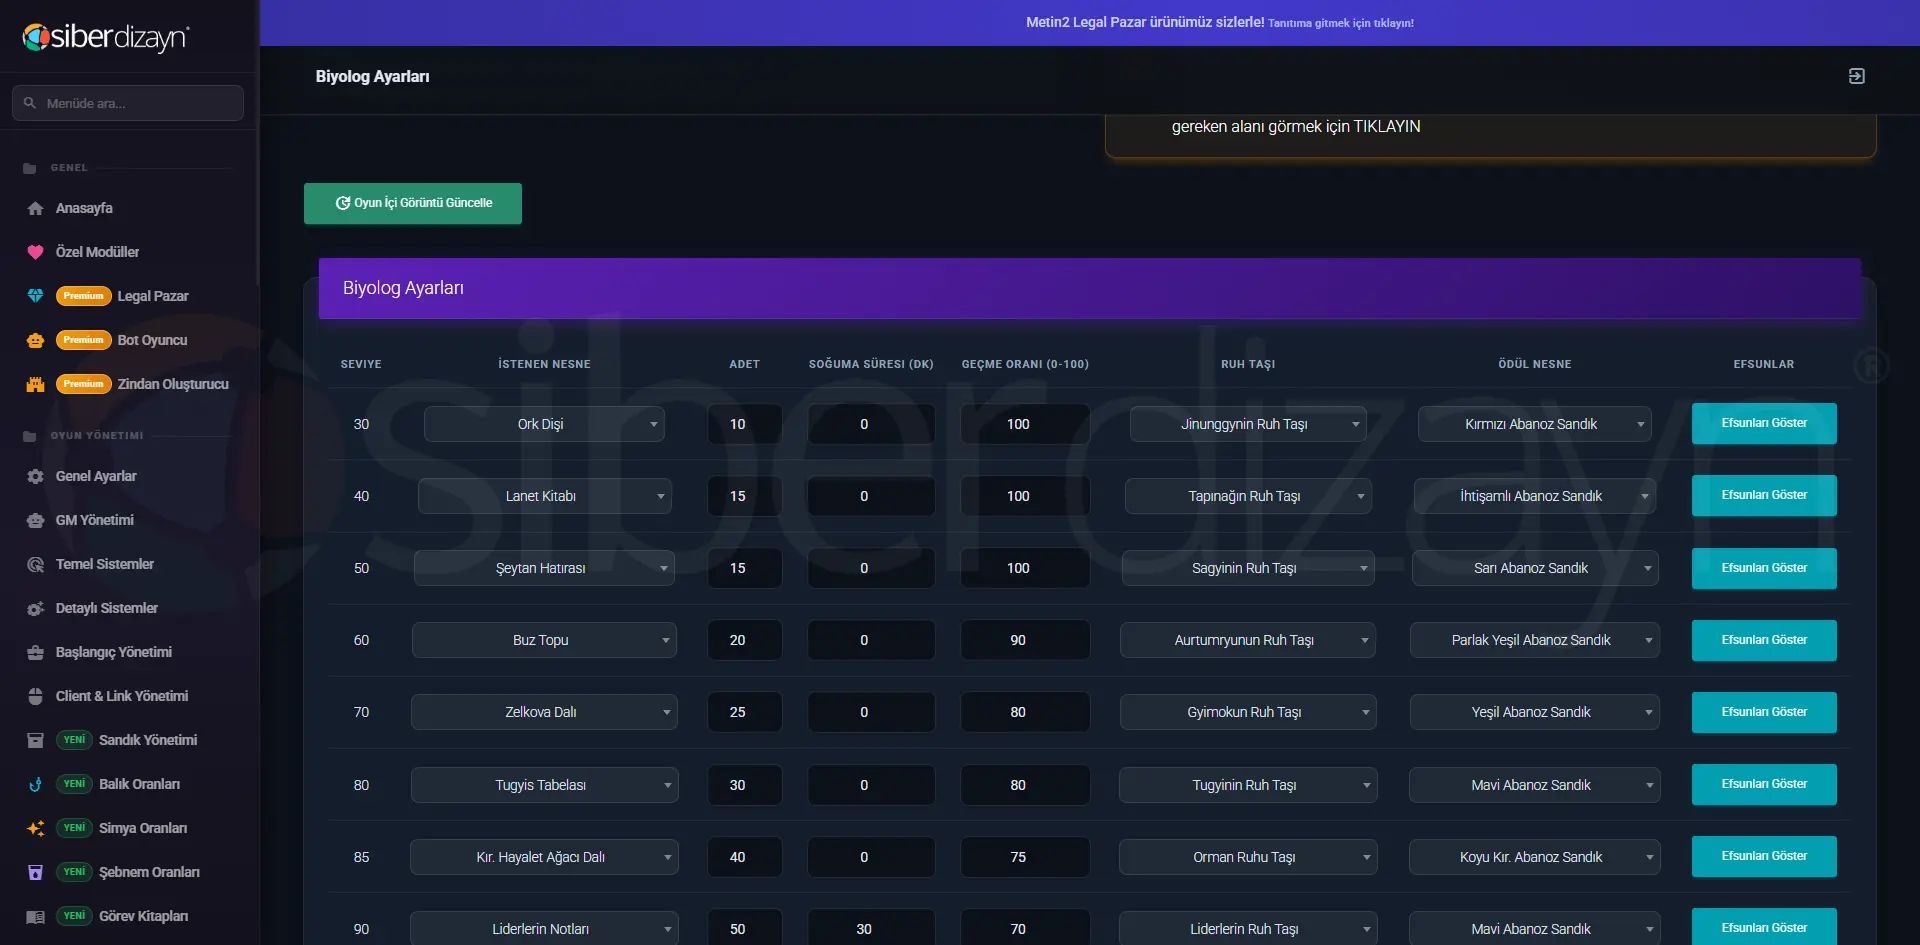This screenshot has height=945, width=1920.
Task: Open the Aurtumryunun Ruh Taşı dropdown
Action: click(x=1248, y=640)
